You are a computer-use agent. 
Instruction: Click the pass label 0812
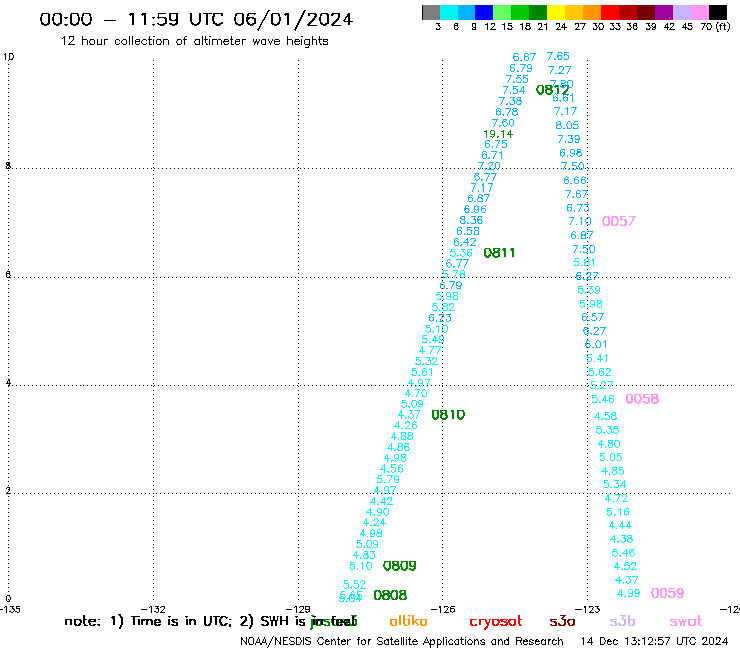click(552, 90)
